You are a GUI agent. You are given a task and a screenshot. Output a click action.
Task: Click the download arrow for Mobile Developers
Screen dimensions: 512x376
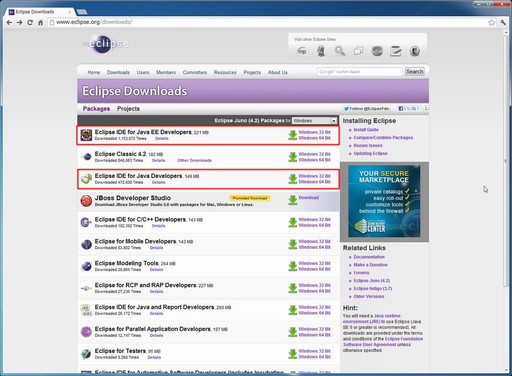tap(293, 244)
